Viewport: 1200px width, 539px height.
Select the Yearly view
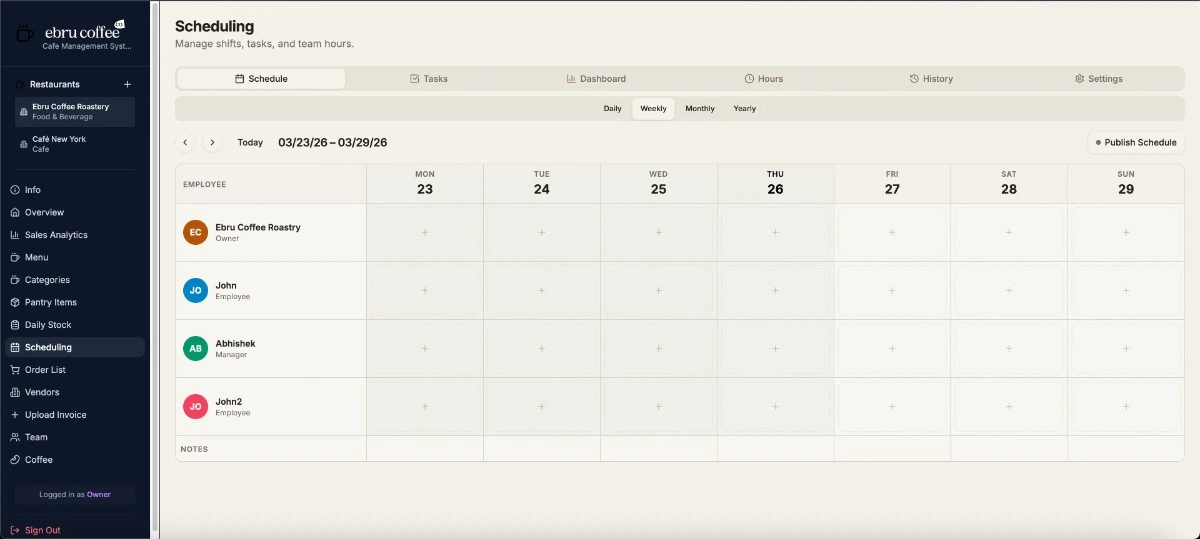(744, 108)
